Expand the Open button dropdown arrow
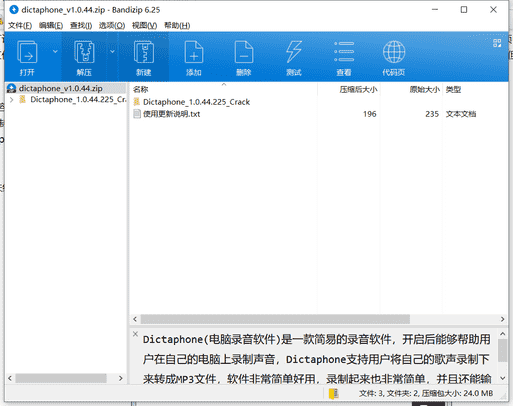 coord(55,52)
